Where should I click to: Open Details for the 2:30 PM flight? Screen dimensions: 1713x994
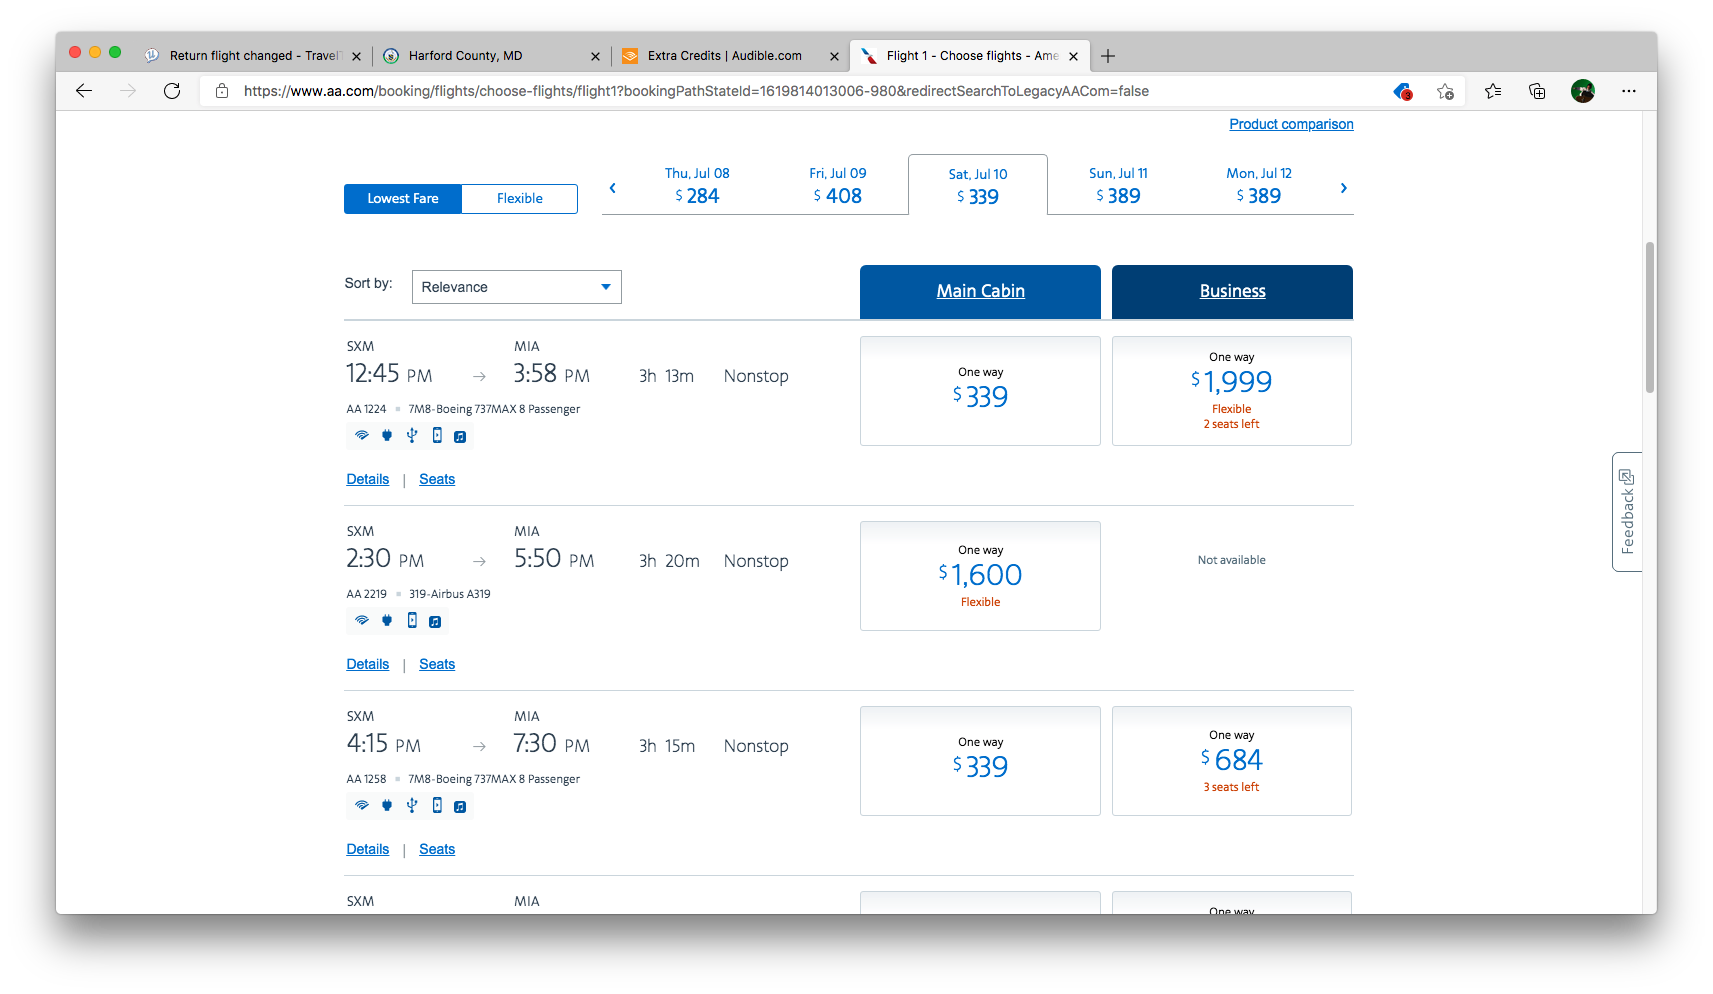coord(368,665)
